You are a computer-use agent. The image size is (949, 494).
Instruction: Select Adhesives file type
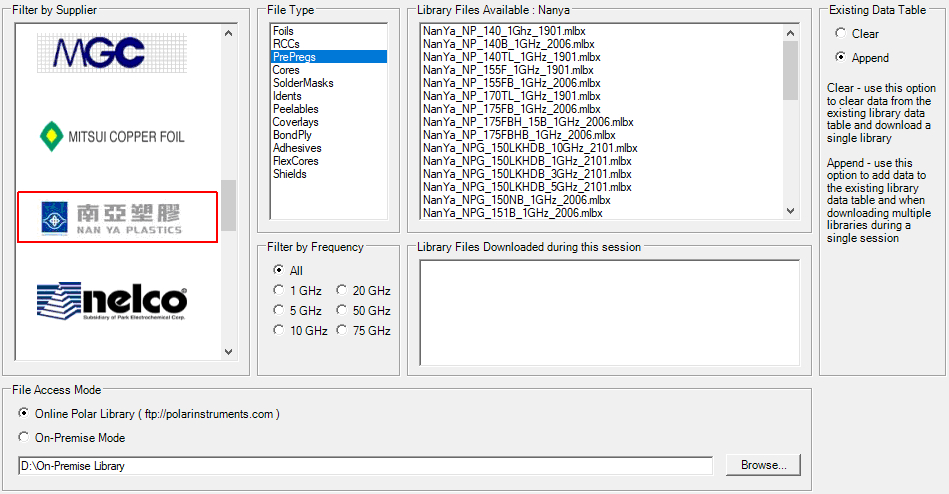point(329,148)
